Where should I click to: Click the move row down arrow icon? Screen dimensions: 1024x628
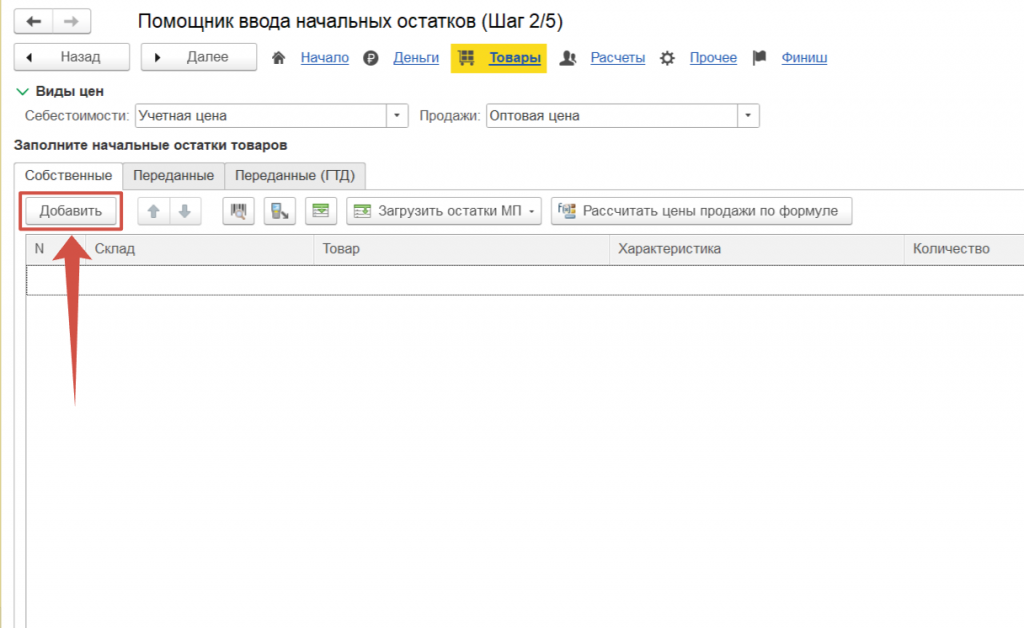coord(184,211)
